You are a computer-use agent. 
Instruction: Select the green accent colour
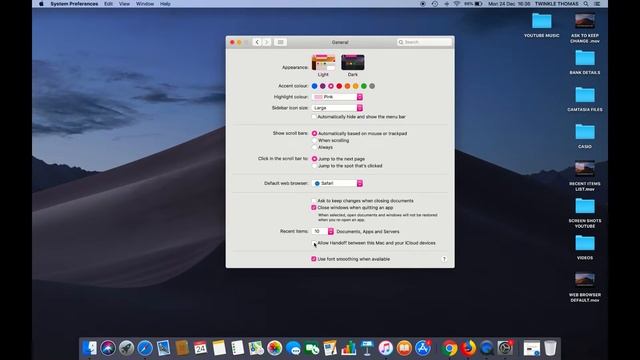tap(364, 86)
